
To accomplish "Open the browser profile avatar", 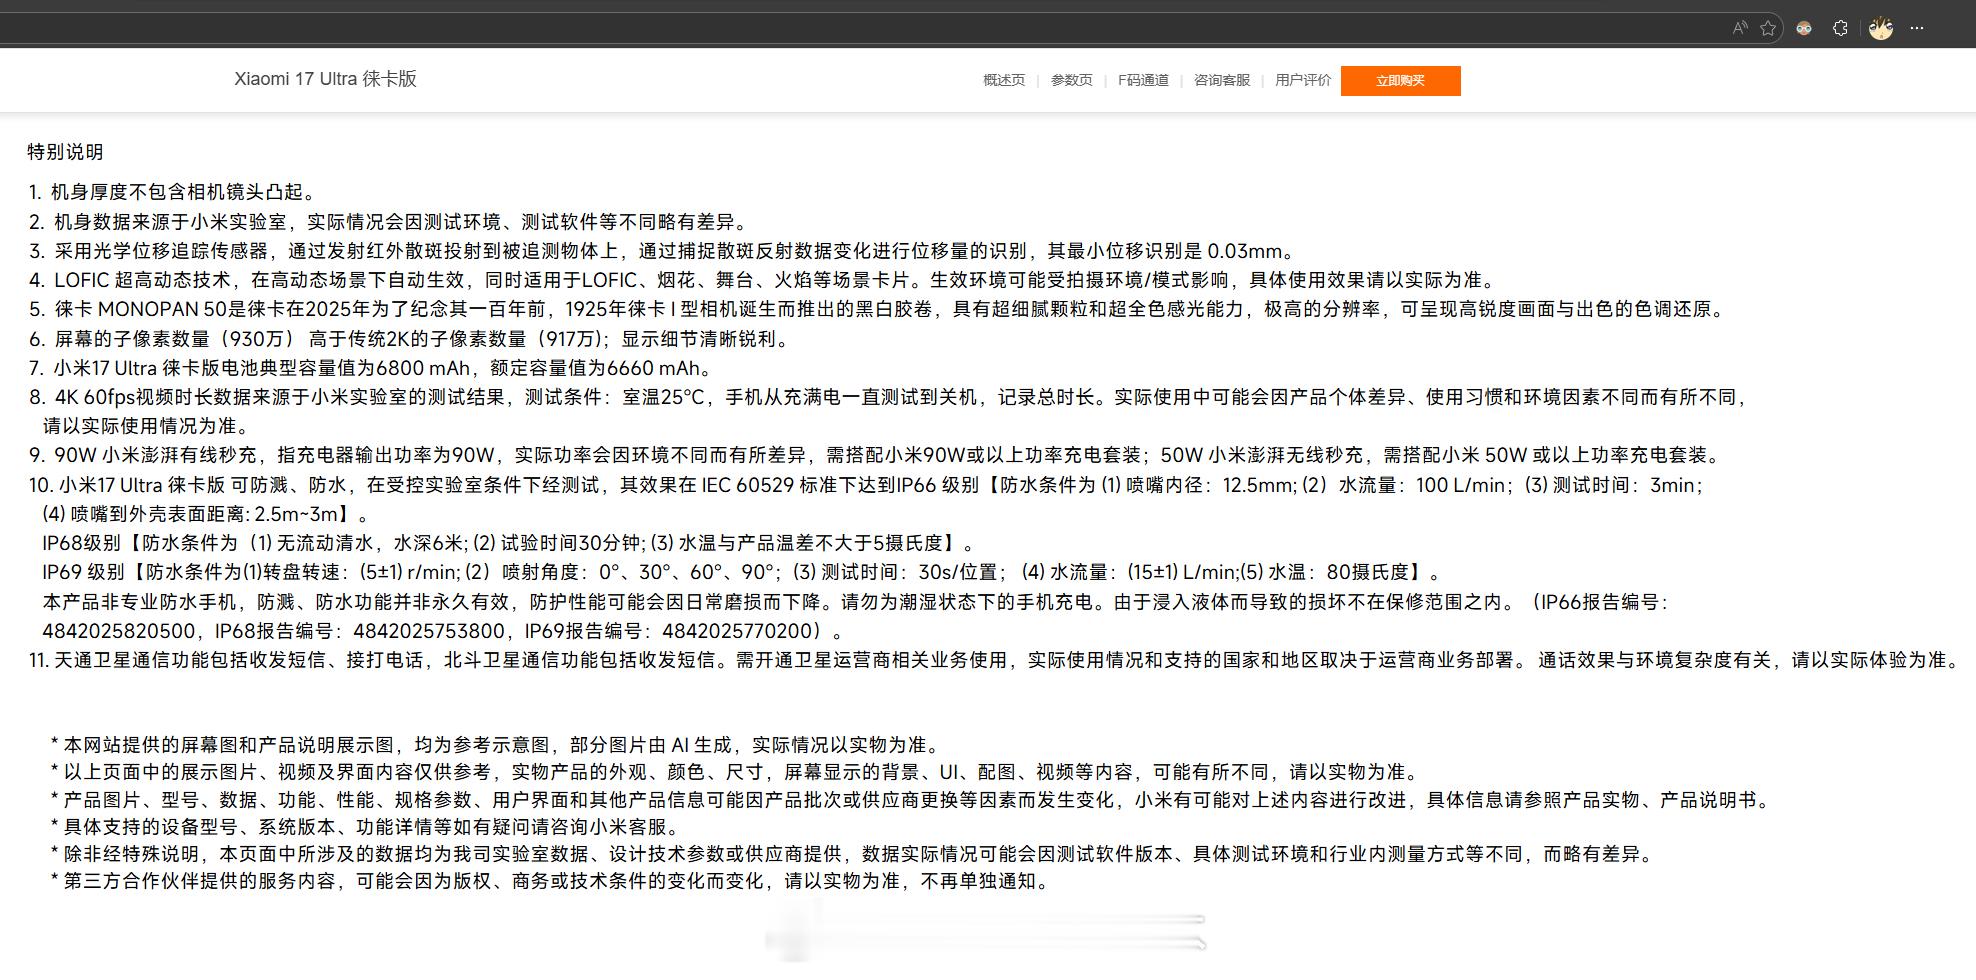I will (x=1880, y=28).
